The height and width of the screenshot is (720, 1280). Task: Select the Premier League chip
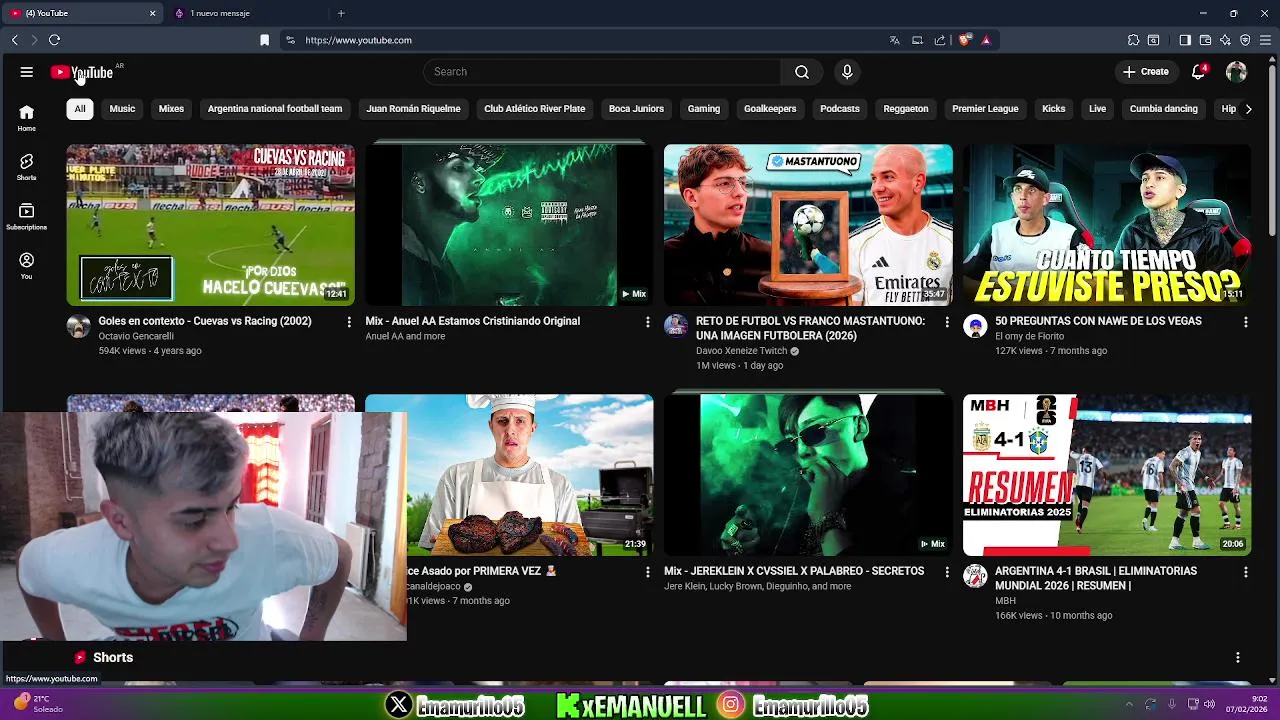tap(985, 109)
